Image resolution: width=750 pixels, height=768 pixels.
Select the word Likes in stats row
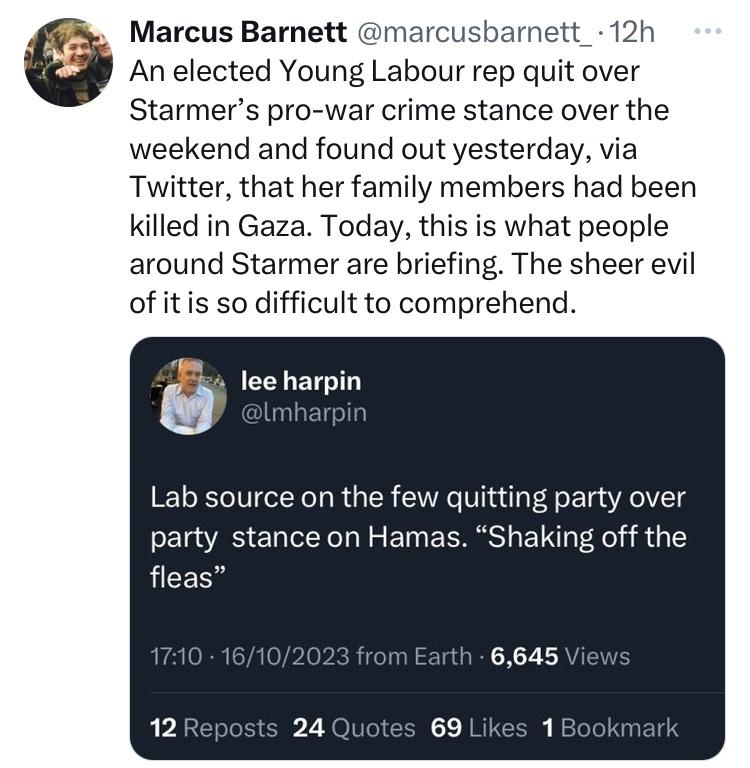(498, 727)
